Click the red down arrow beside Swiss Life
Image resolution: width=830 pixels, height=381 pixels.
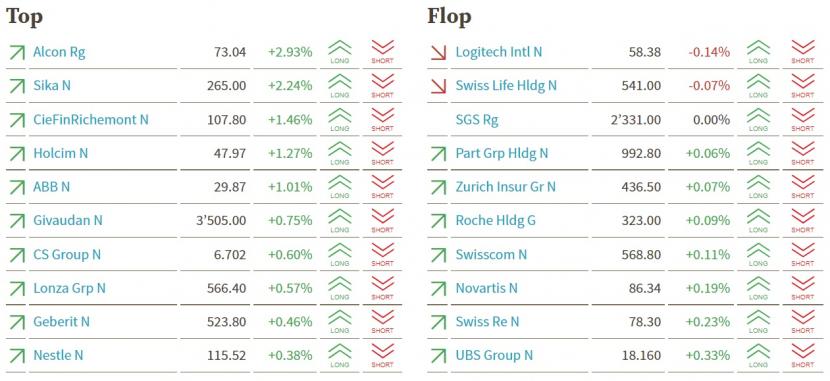[x=438, y=86]
